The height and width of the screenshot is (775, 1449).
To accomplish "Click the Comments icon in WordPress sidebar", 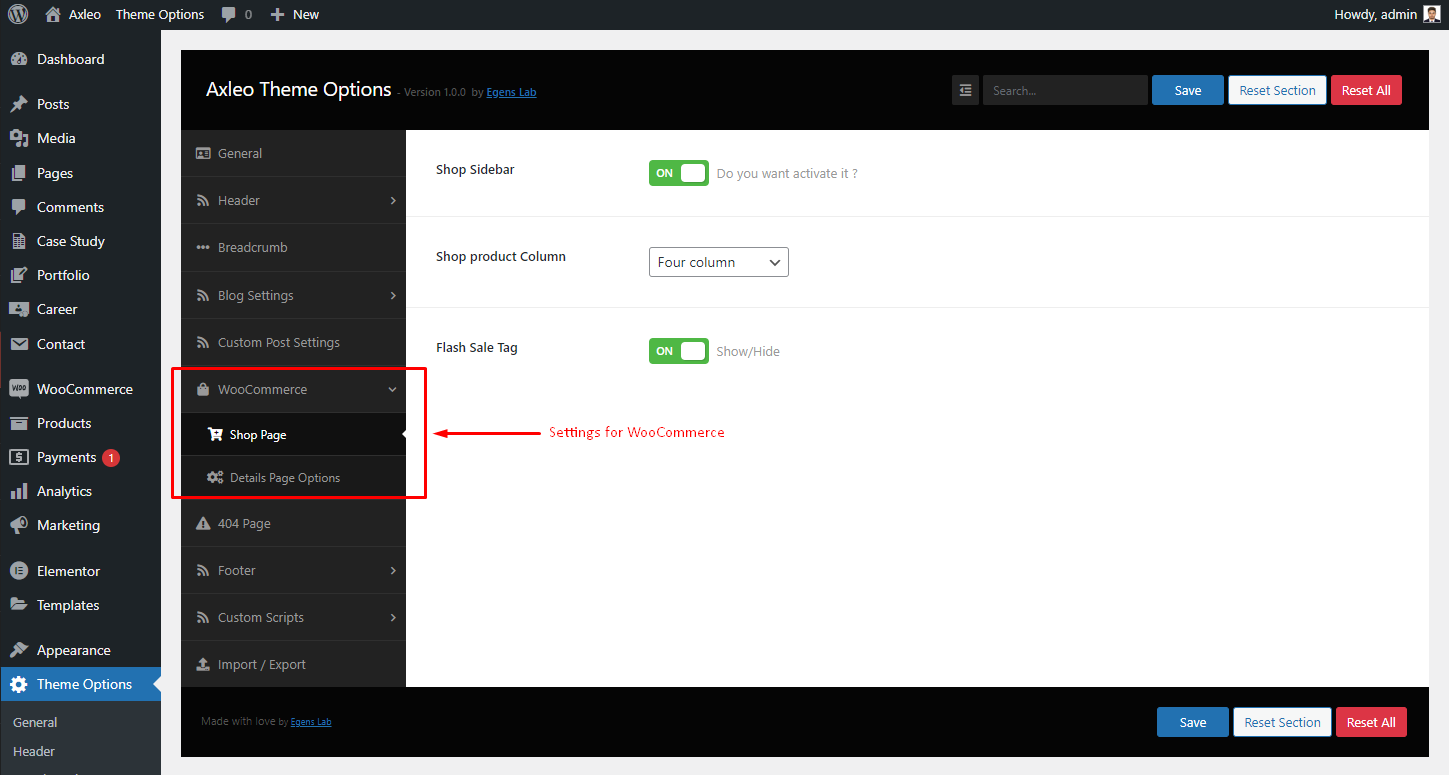I will point(19,207).
